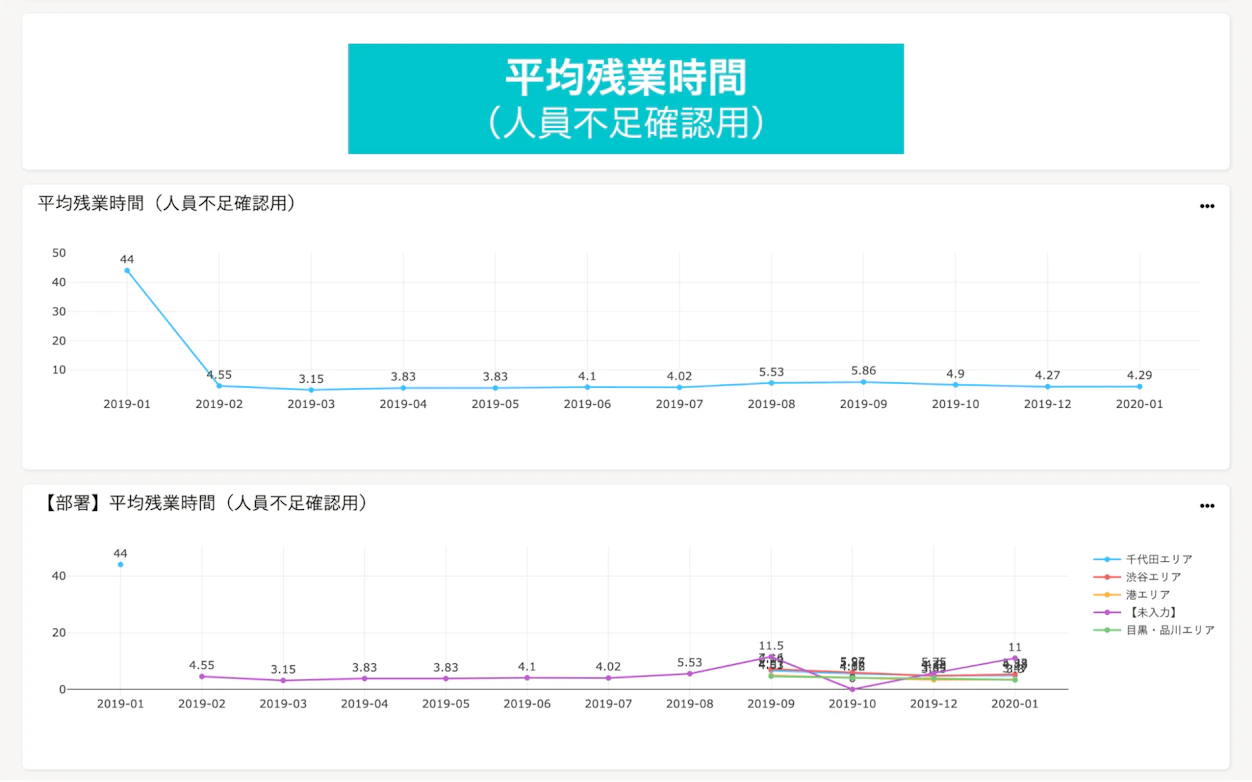Click the 4.1 value label in the 【部署】 chart
This screenshot has width=1252, height=782.
point(527,667)
